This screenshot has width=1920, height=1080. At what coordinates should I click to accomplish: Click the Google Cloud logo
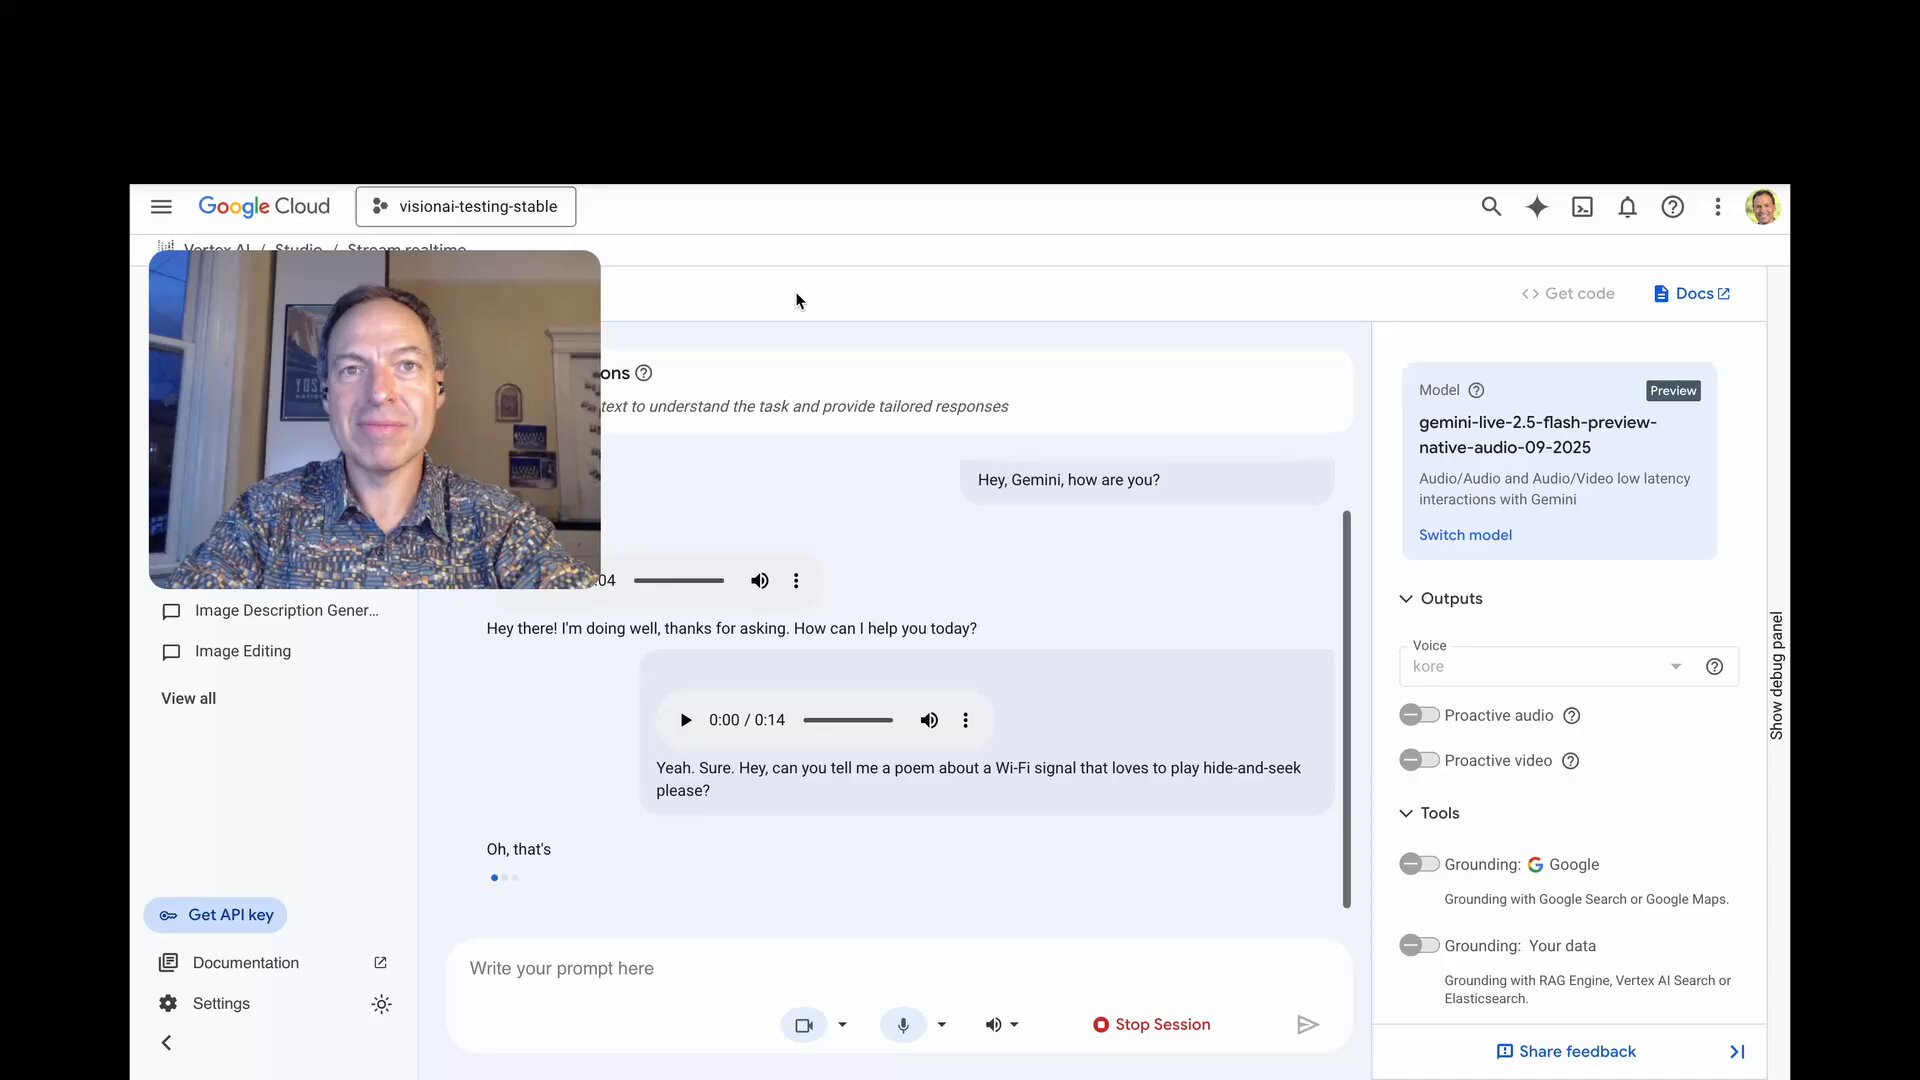pos(264,206)
